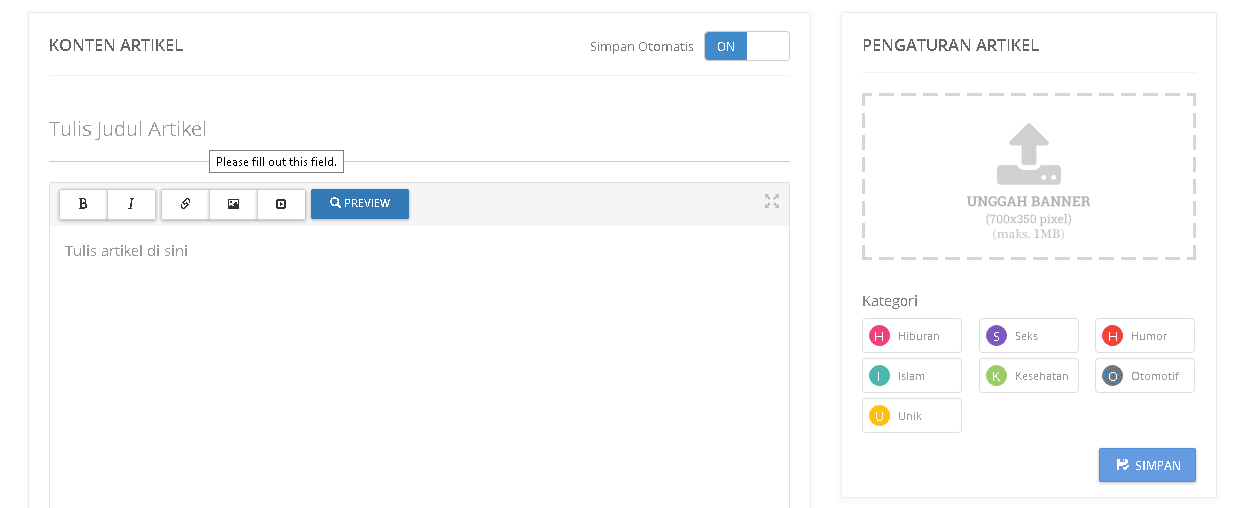Screen dimensions: 1238x508
Task: Expand editor to fullscreen
Action: click(772, 201)
